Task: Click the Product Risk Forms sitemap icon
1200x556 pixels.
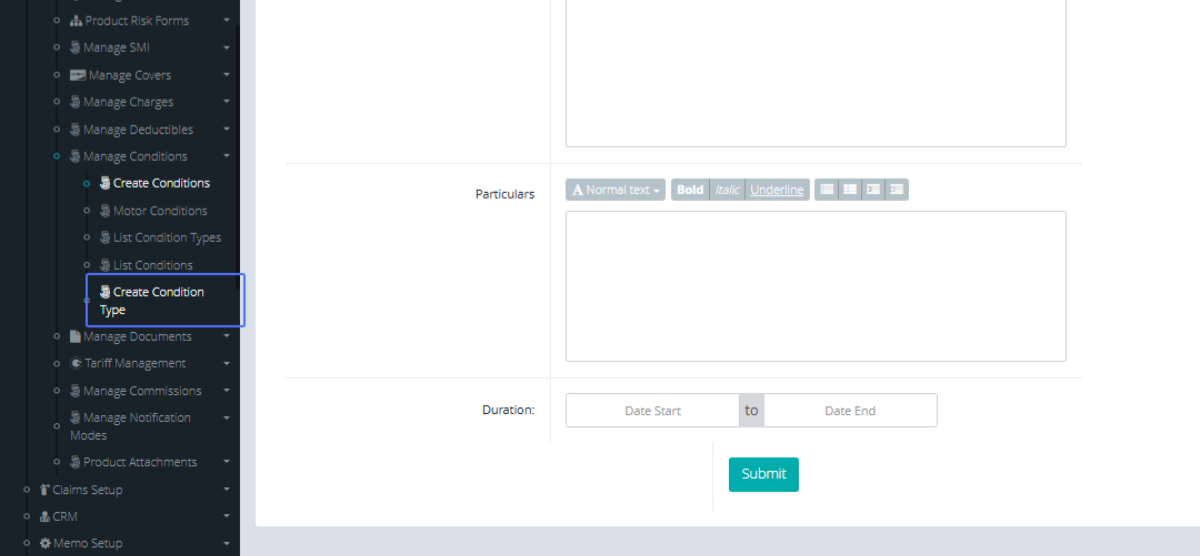Action: point(76,21)
